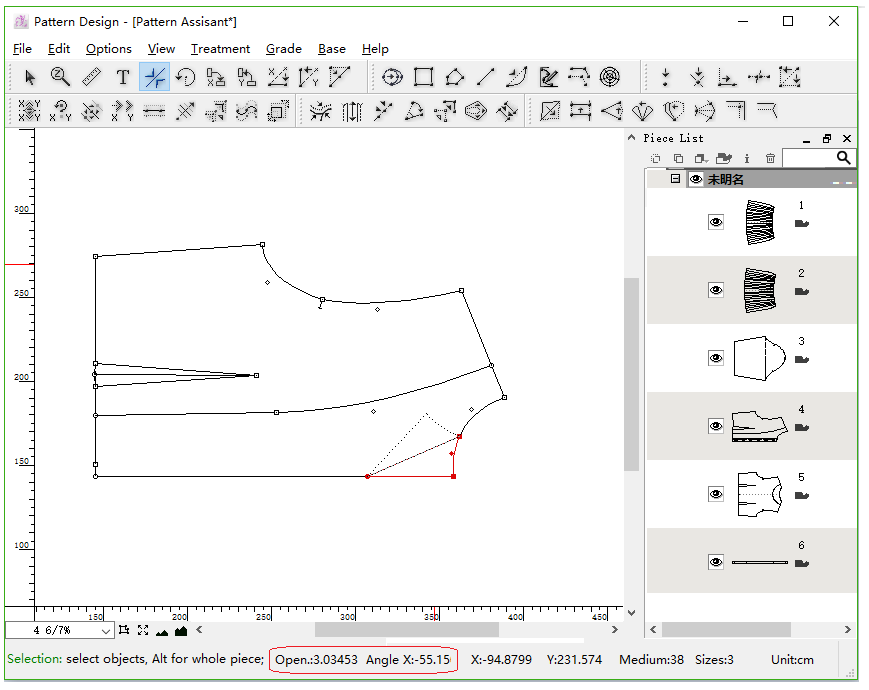Screen dimensions: 869x690
Task: Open the Treatment menu
Action: click(220, 48)
